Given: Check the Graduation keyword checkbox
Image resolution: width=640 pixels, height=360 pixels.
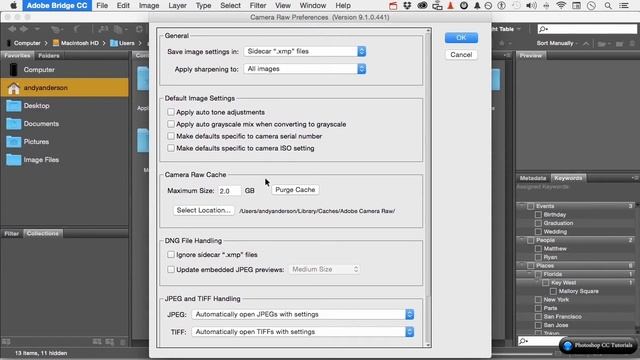Looking at the screenshot, I should [x=538, y=223].
